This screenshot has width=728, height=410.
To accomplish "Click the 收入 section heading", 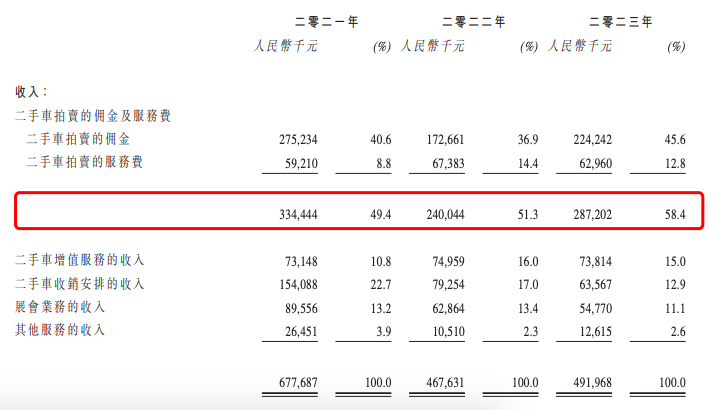I will pos(32,91).
